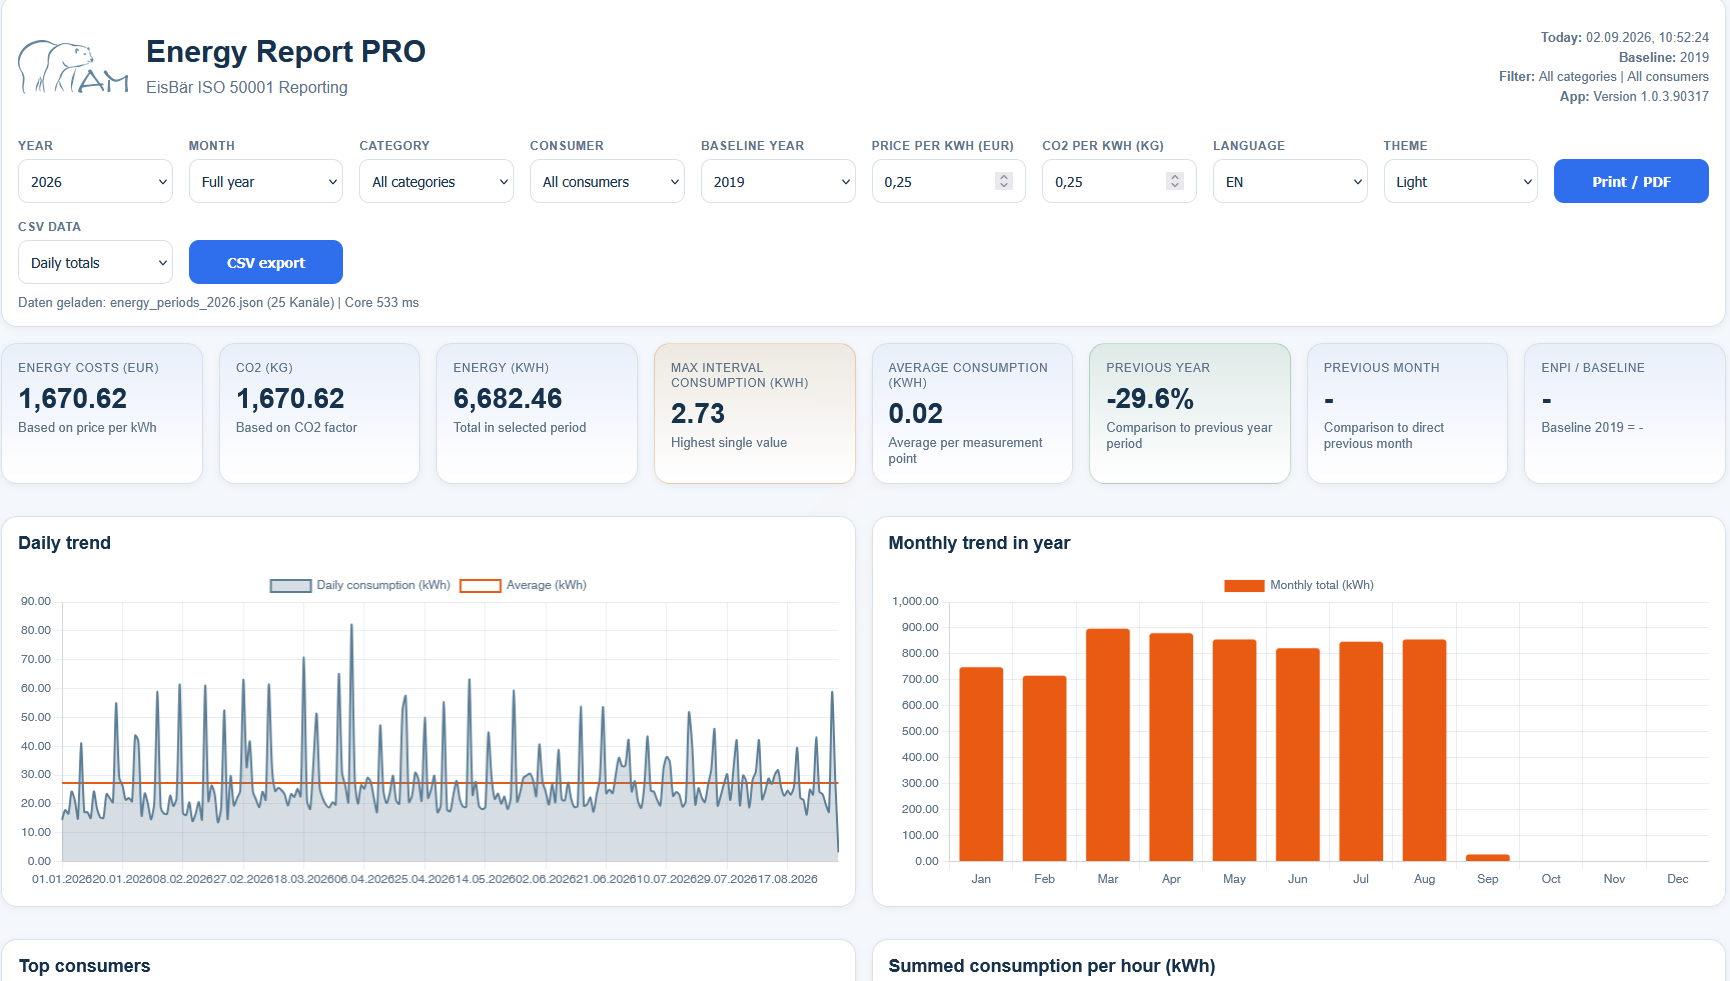Open the Year dropdown showing 2026
This screenshot has height=981, width=1730.
(95, 181)
